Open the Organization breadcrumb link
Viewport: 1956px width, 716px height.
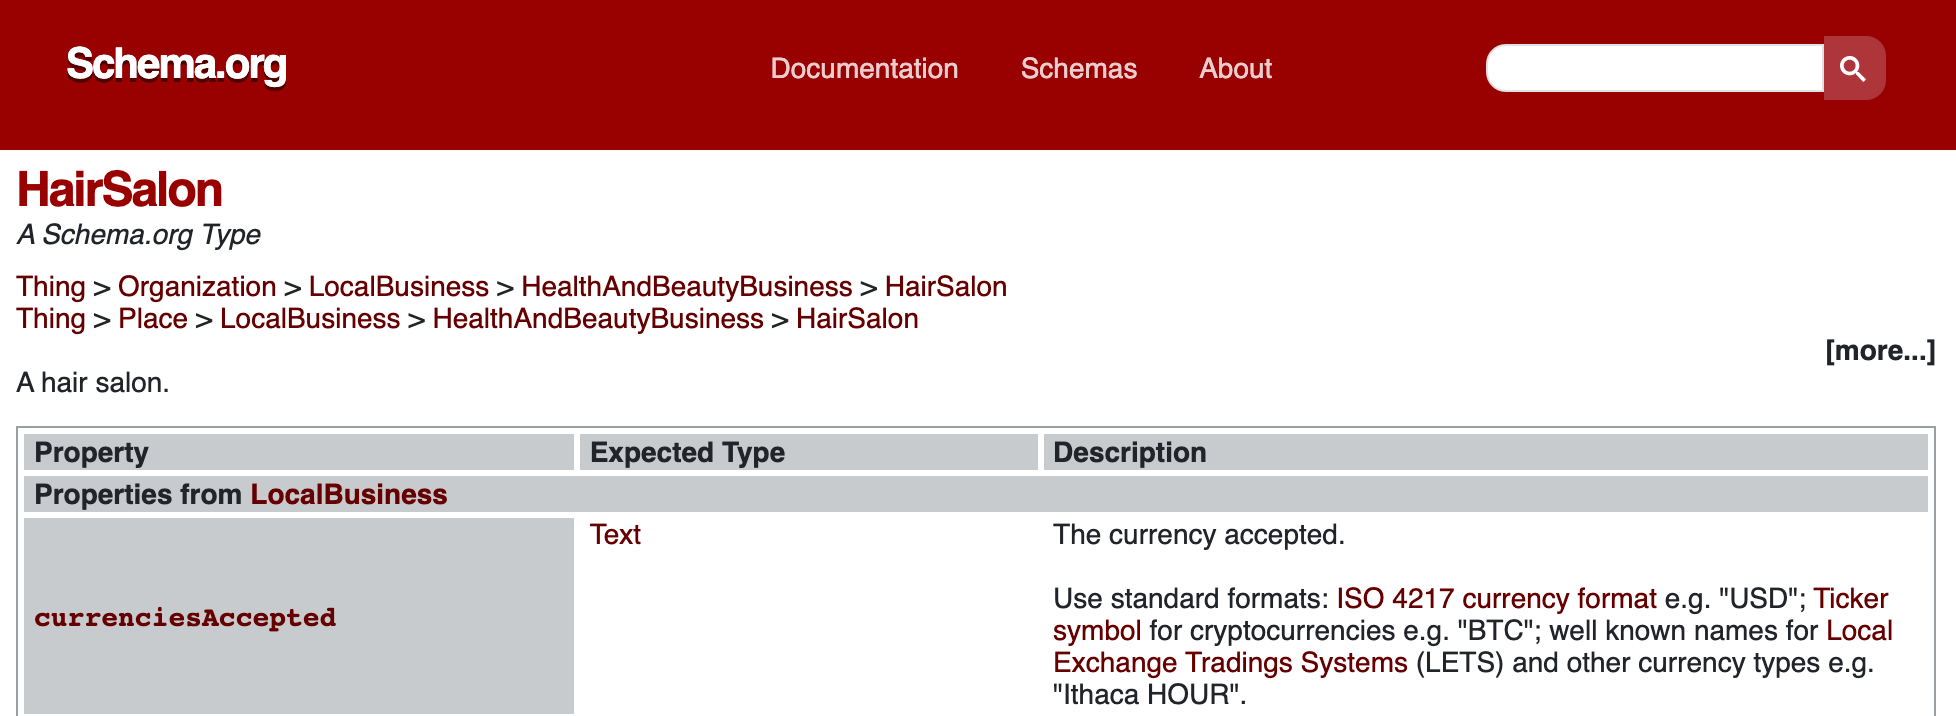pos(197,287)
